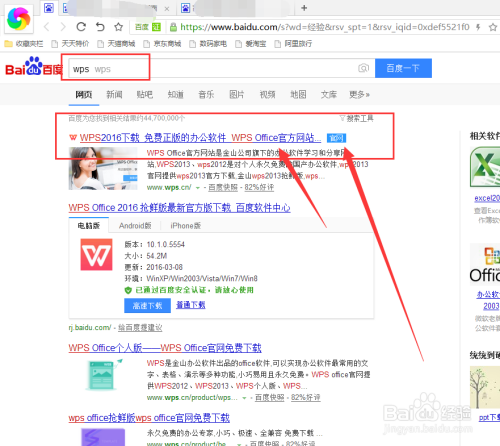Click the bookmark star at address bar end

pyautogui.click(x=493, y=27)
